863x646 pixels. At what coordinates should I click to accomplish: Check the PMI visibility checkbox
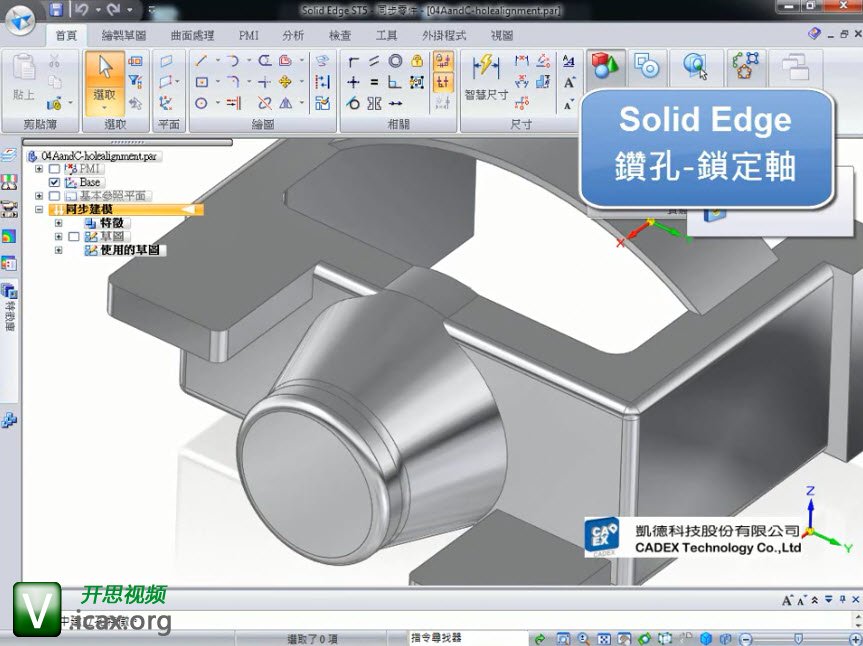(x=54, y=168)
